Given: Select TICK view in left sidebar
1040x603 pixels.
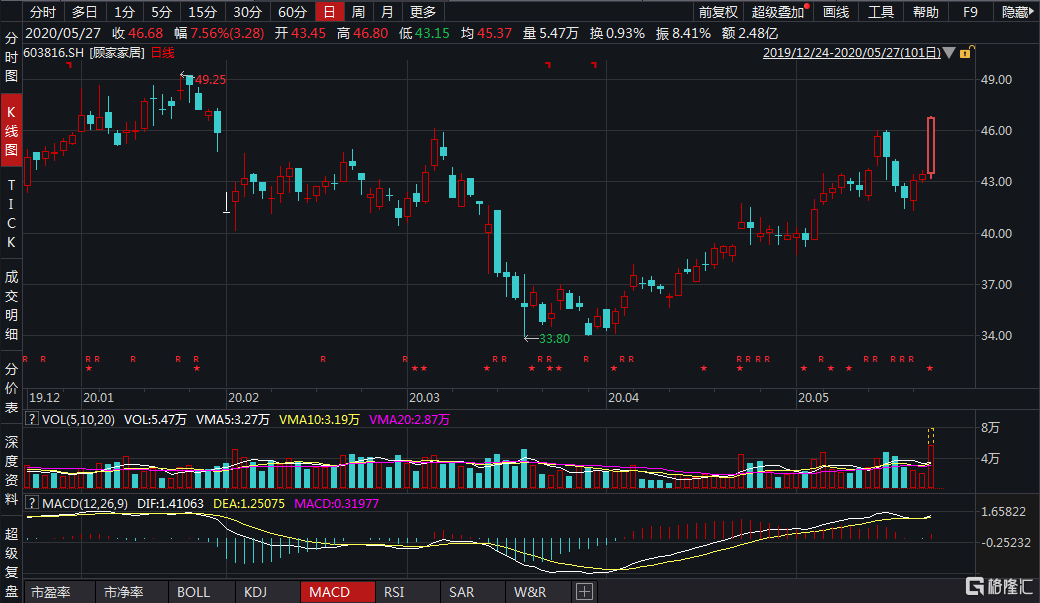Looking at the screenshot, I should point(12,214).
